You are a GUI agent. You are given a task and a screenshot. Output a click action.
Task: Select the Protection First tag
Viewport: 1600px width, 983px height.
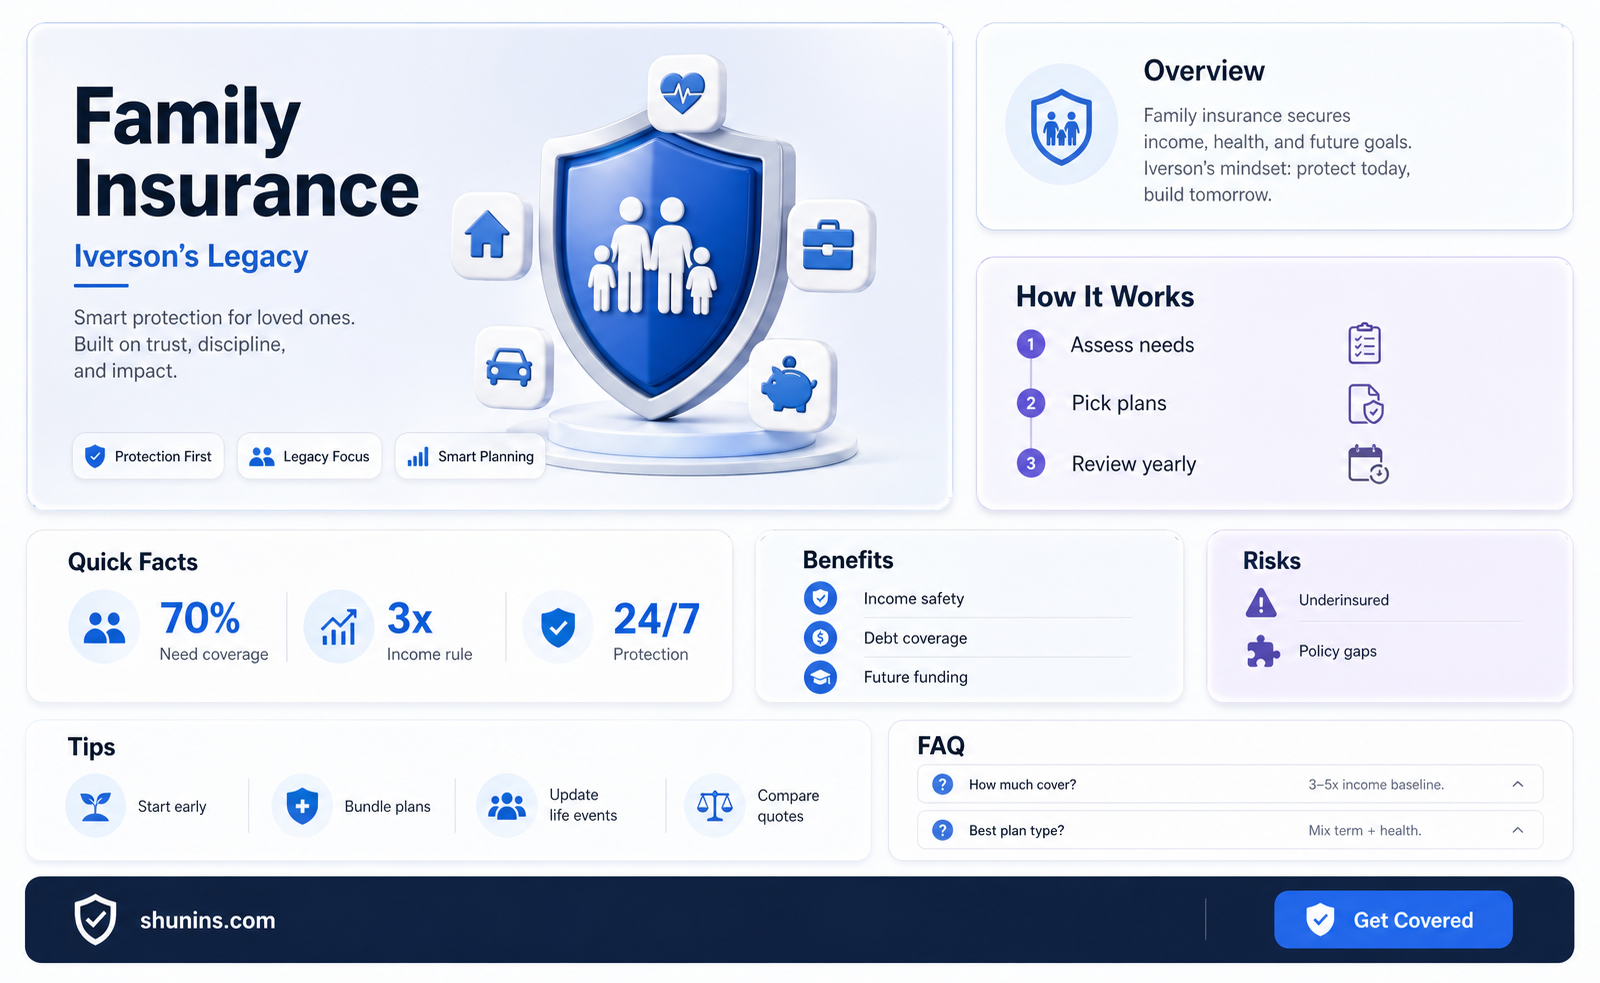(148, 456)
